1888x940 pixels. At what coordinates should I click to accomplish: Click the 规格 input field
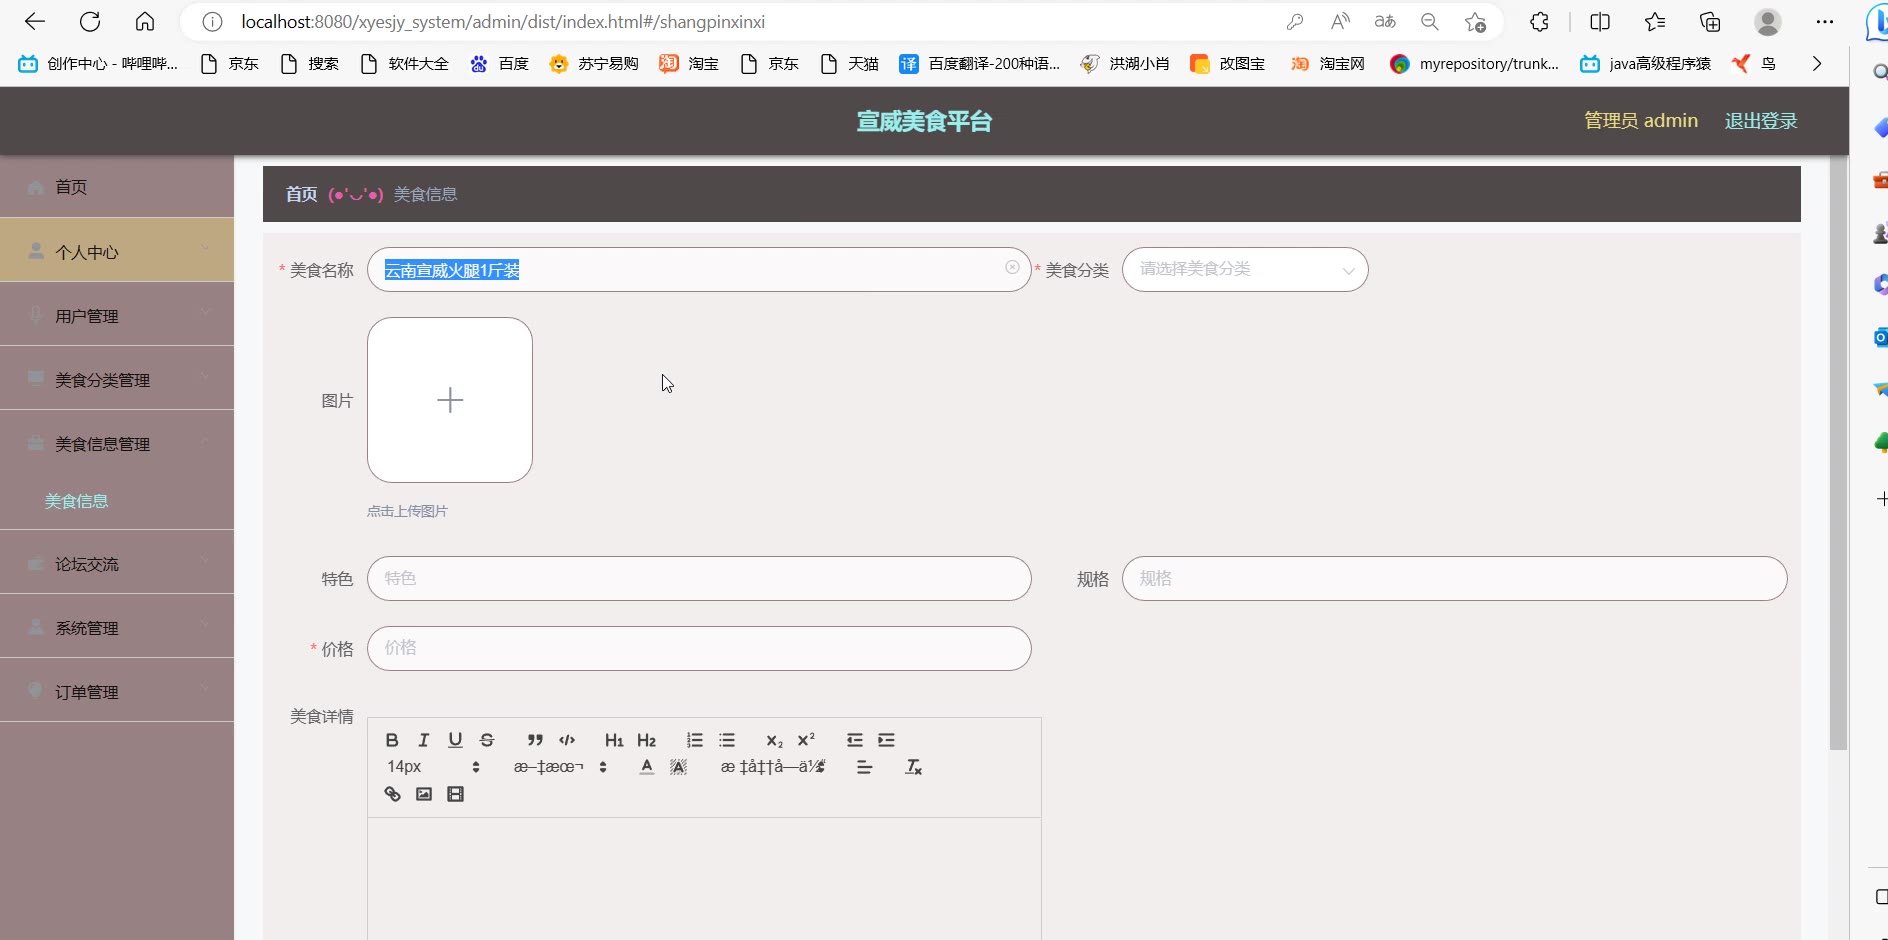[1454, 579]
